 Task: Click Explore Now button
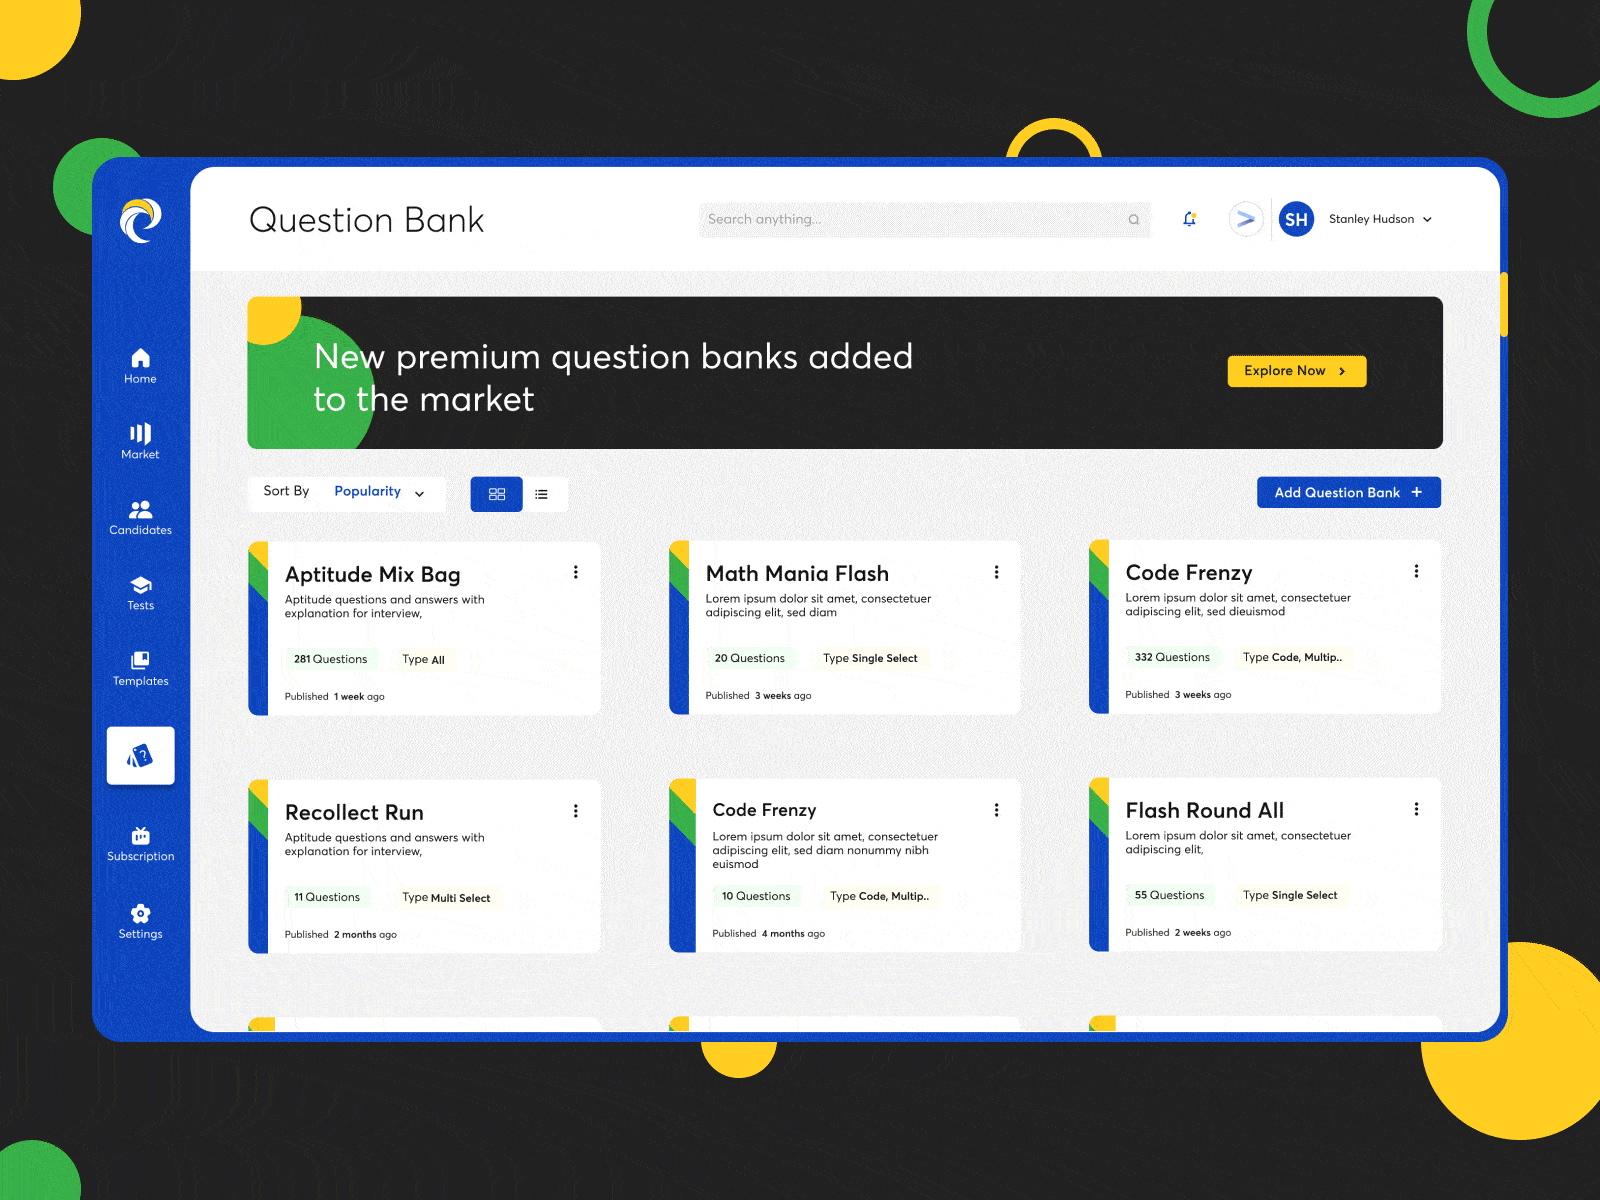click(1296, 371)
